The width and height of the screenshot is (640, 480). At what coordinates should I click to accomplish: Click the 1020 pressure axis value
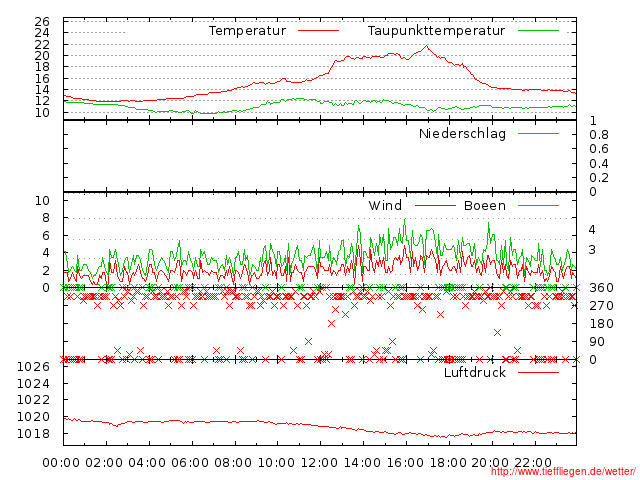coord(33,416)
